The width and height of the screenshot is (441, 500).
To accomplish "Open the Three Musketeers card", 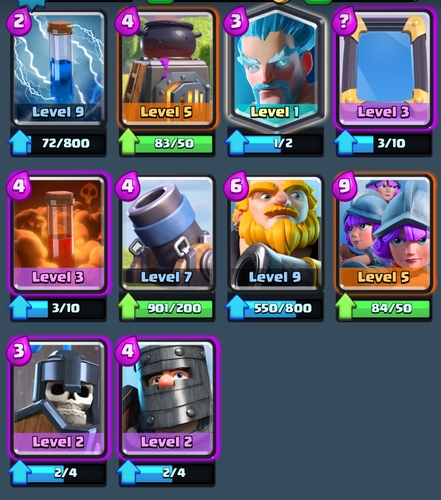I will click(x=384, y=233).
